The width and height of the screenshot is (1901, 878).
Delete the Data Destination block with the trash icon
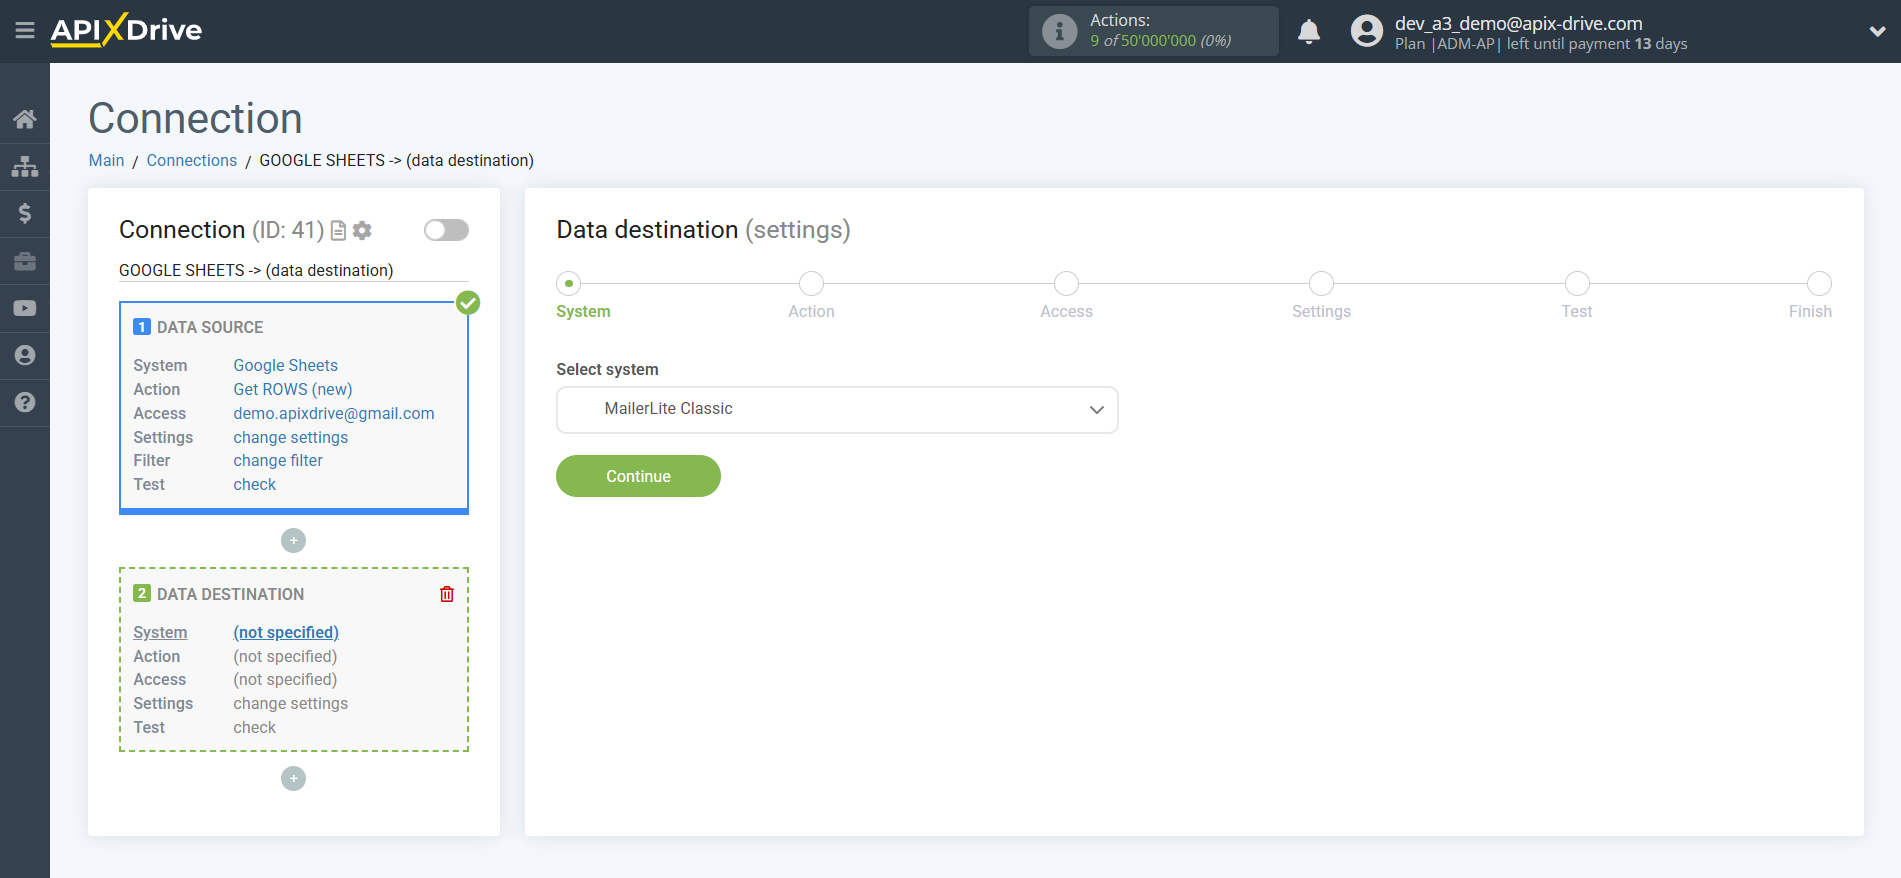coord(447,594)
